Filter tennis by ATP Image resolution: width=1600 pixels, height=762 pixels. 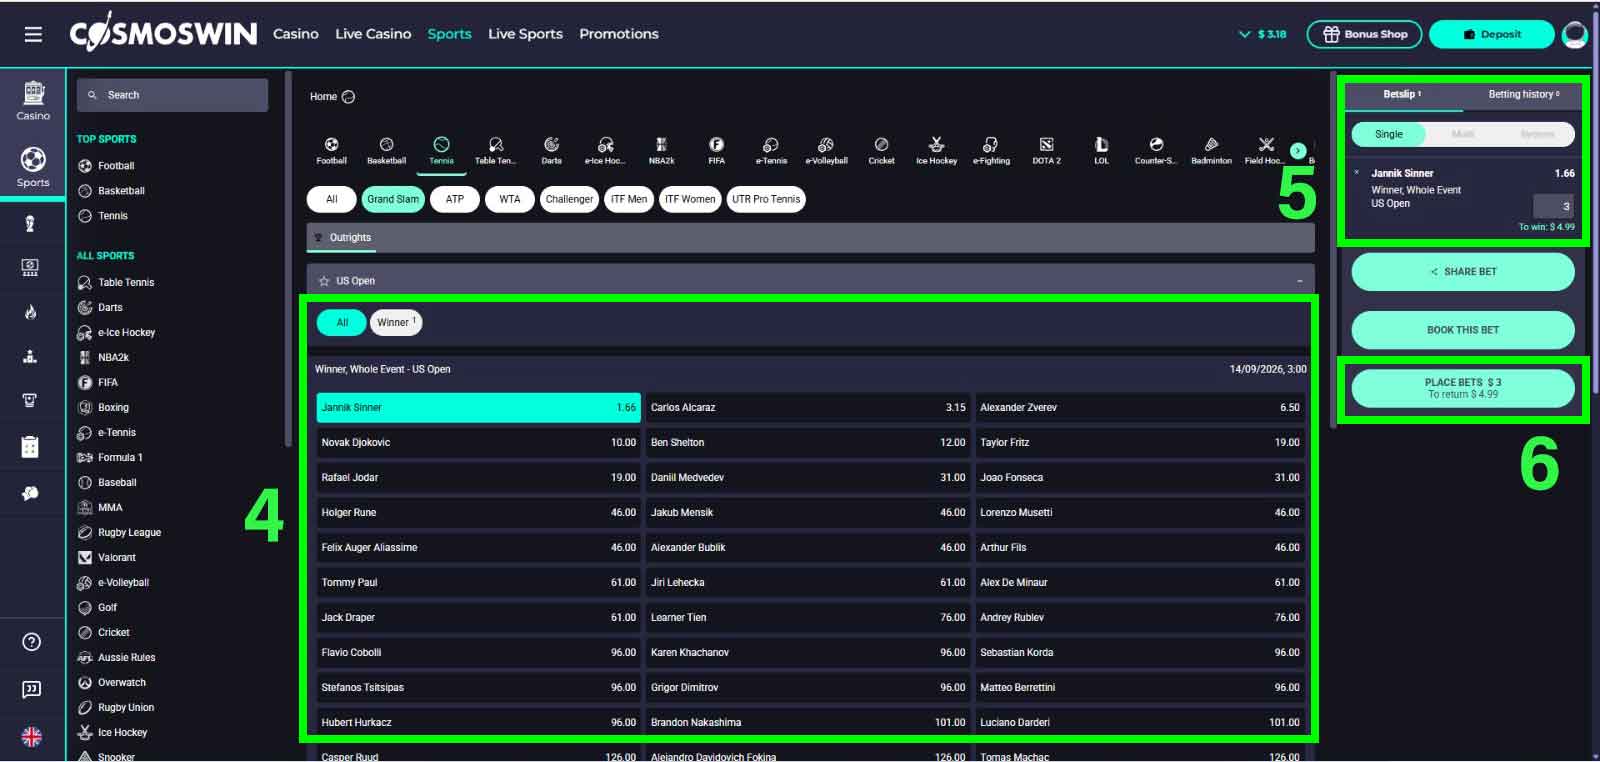pyautogui.click(x=455, y=199)
